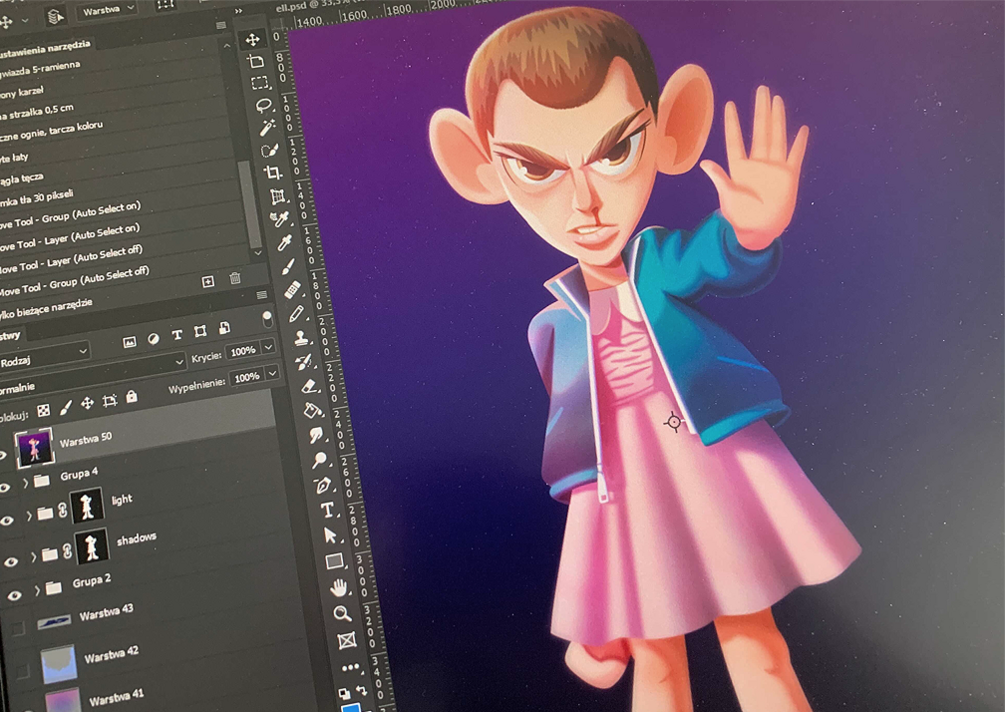Select the Dodge tool
1005x712 pixels.
(319, 459)
